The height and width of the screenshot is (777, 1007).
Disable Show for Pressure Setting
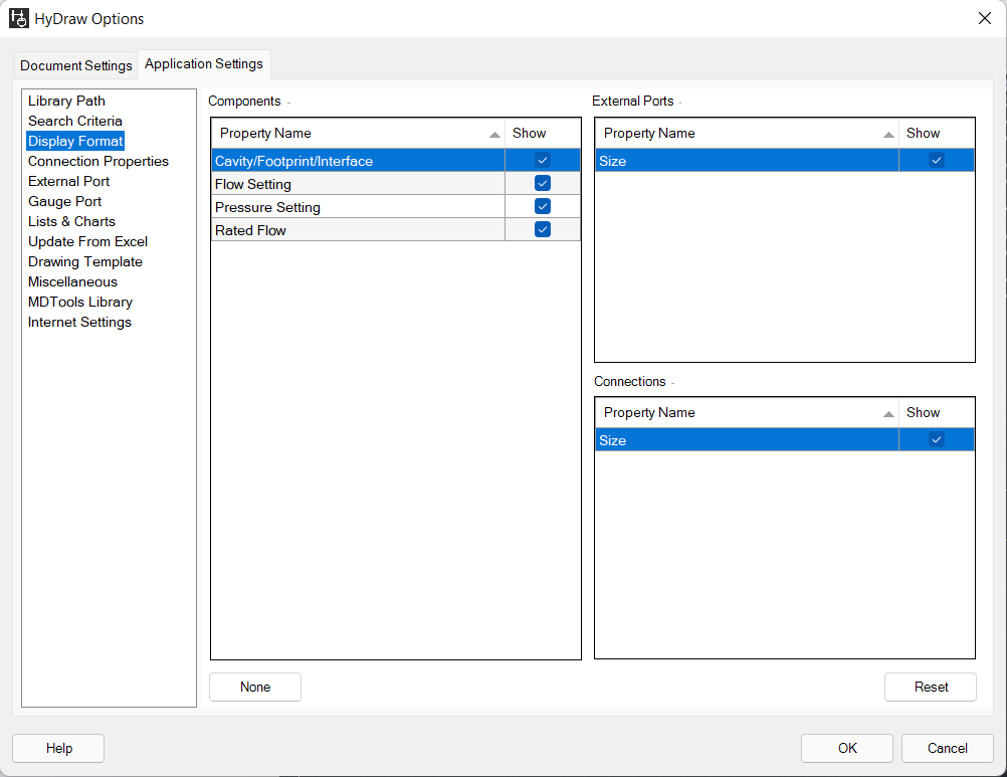pyautogui.click(x=541, y=206)
